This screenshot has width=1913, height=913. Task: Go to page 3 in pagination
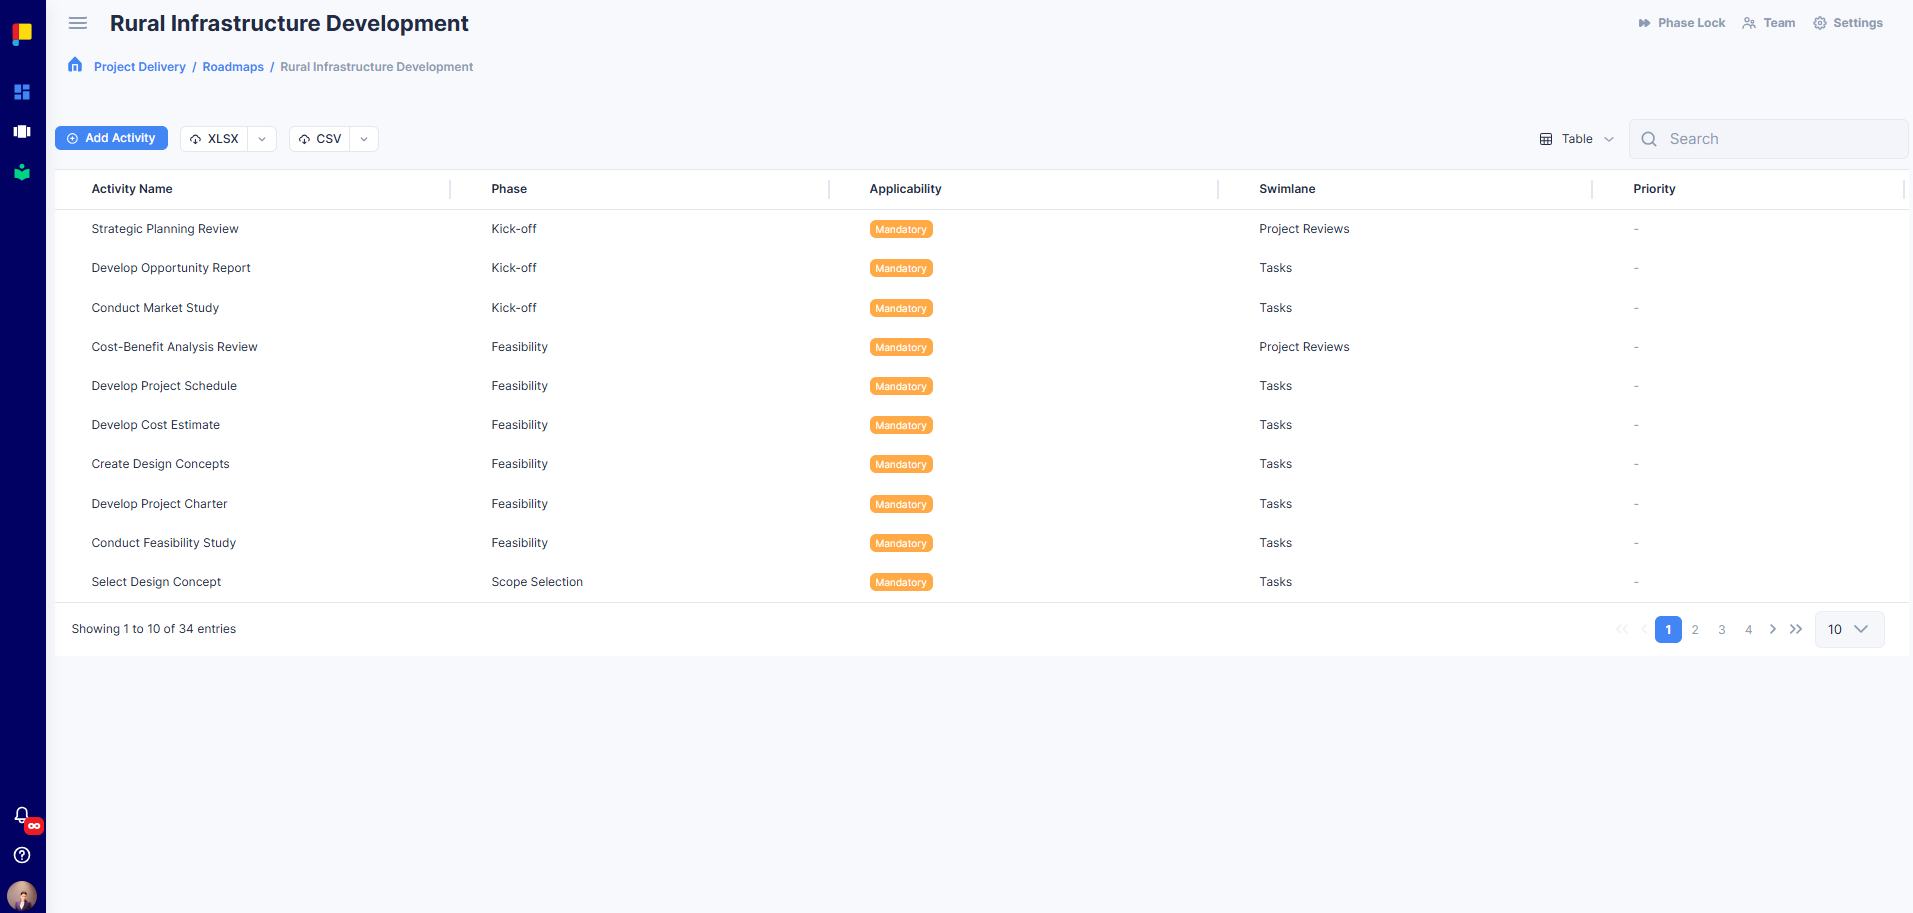click(x=1721, y=629)
